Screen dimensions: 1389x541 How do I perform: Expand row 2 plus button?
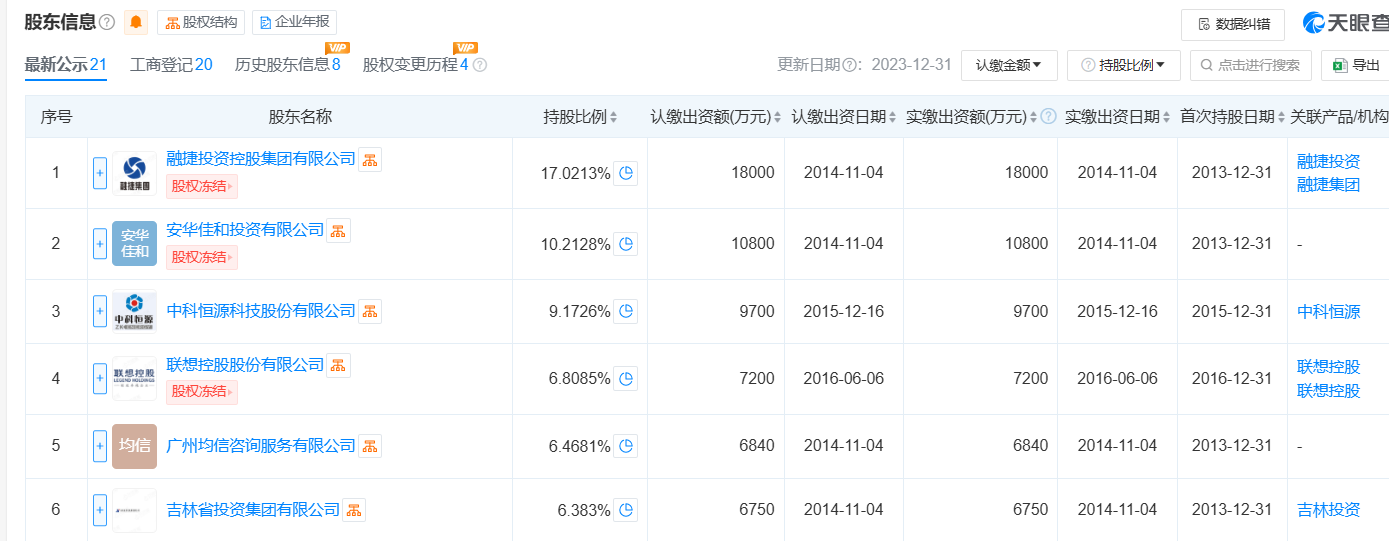[100, 243]
